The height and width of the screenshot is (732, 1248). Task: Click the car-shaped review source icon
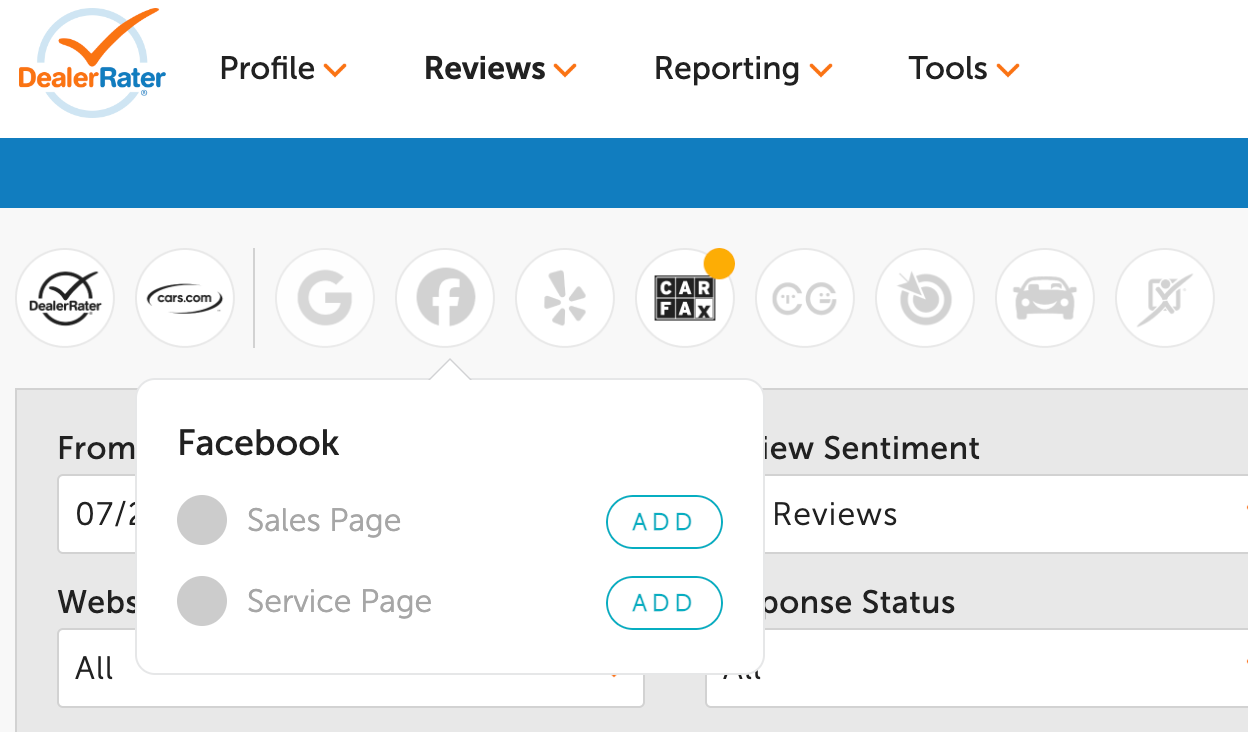[x=1045, y=298]
